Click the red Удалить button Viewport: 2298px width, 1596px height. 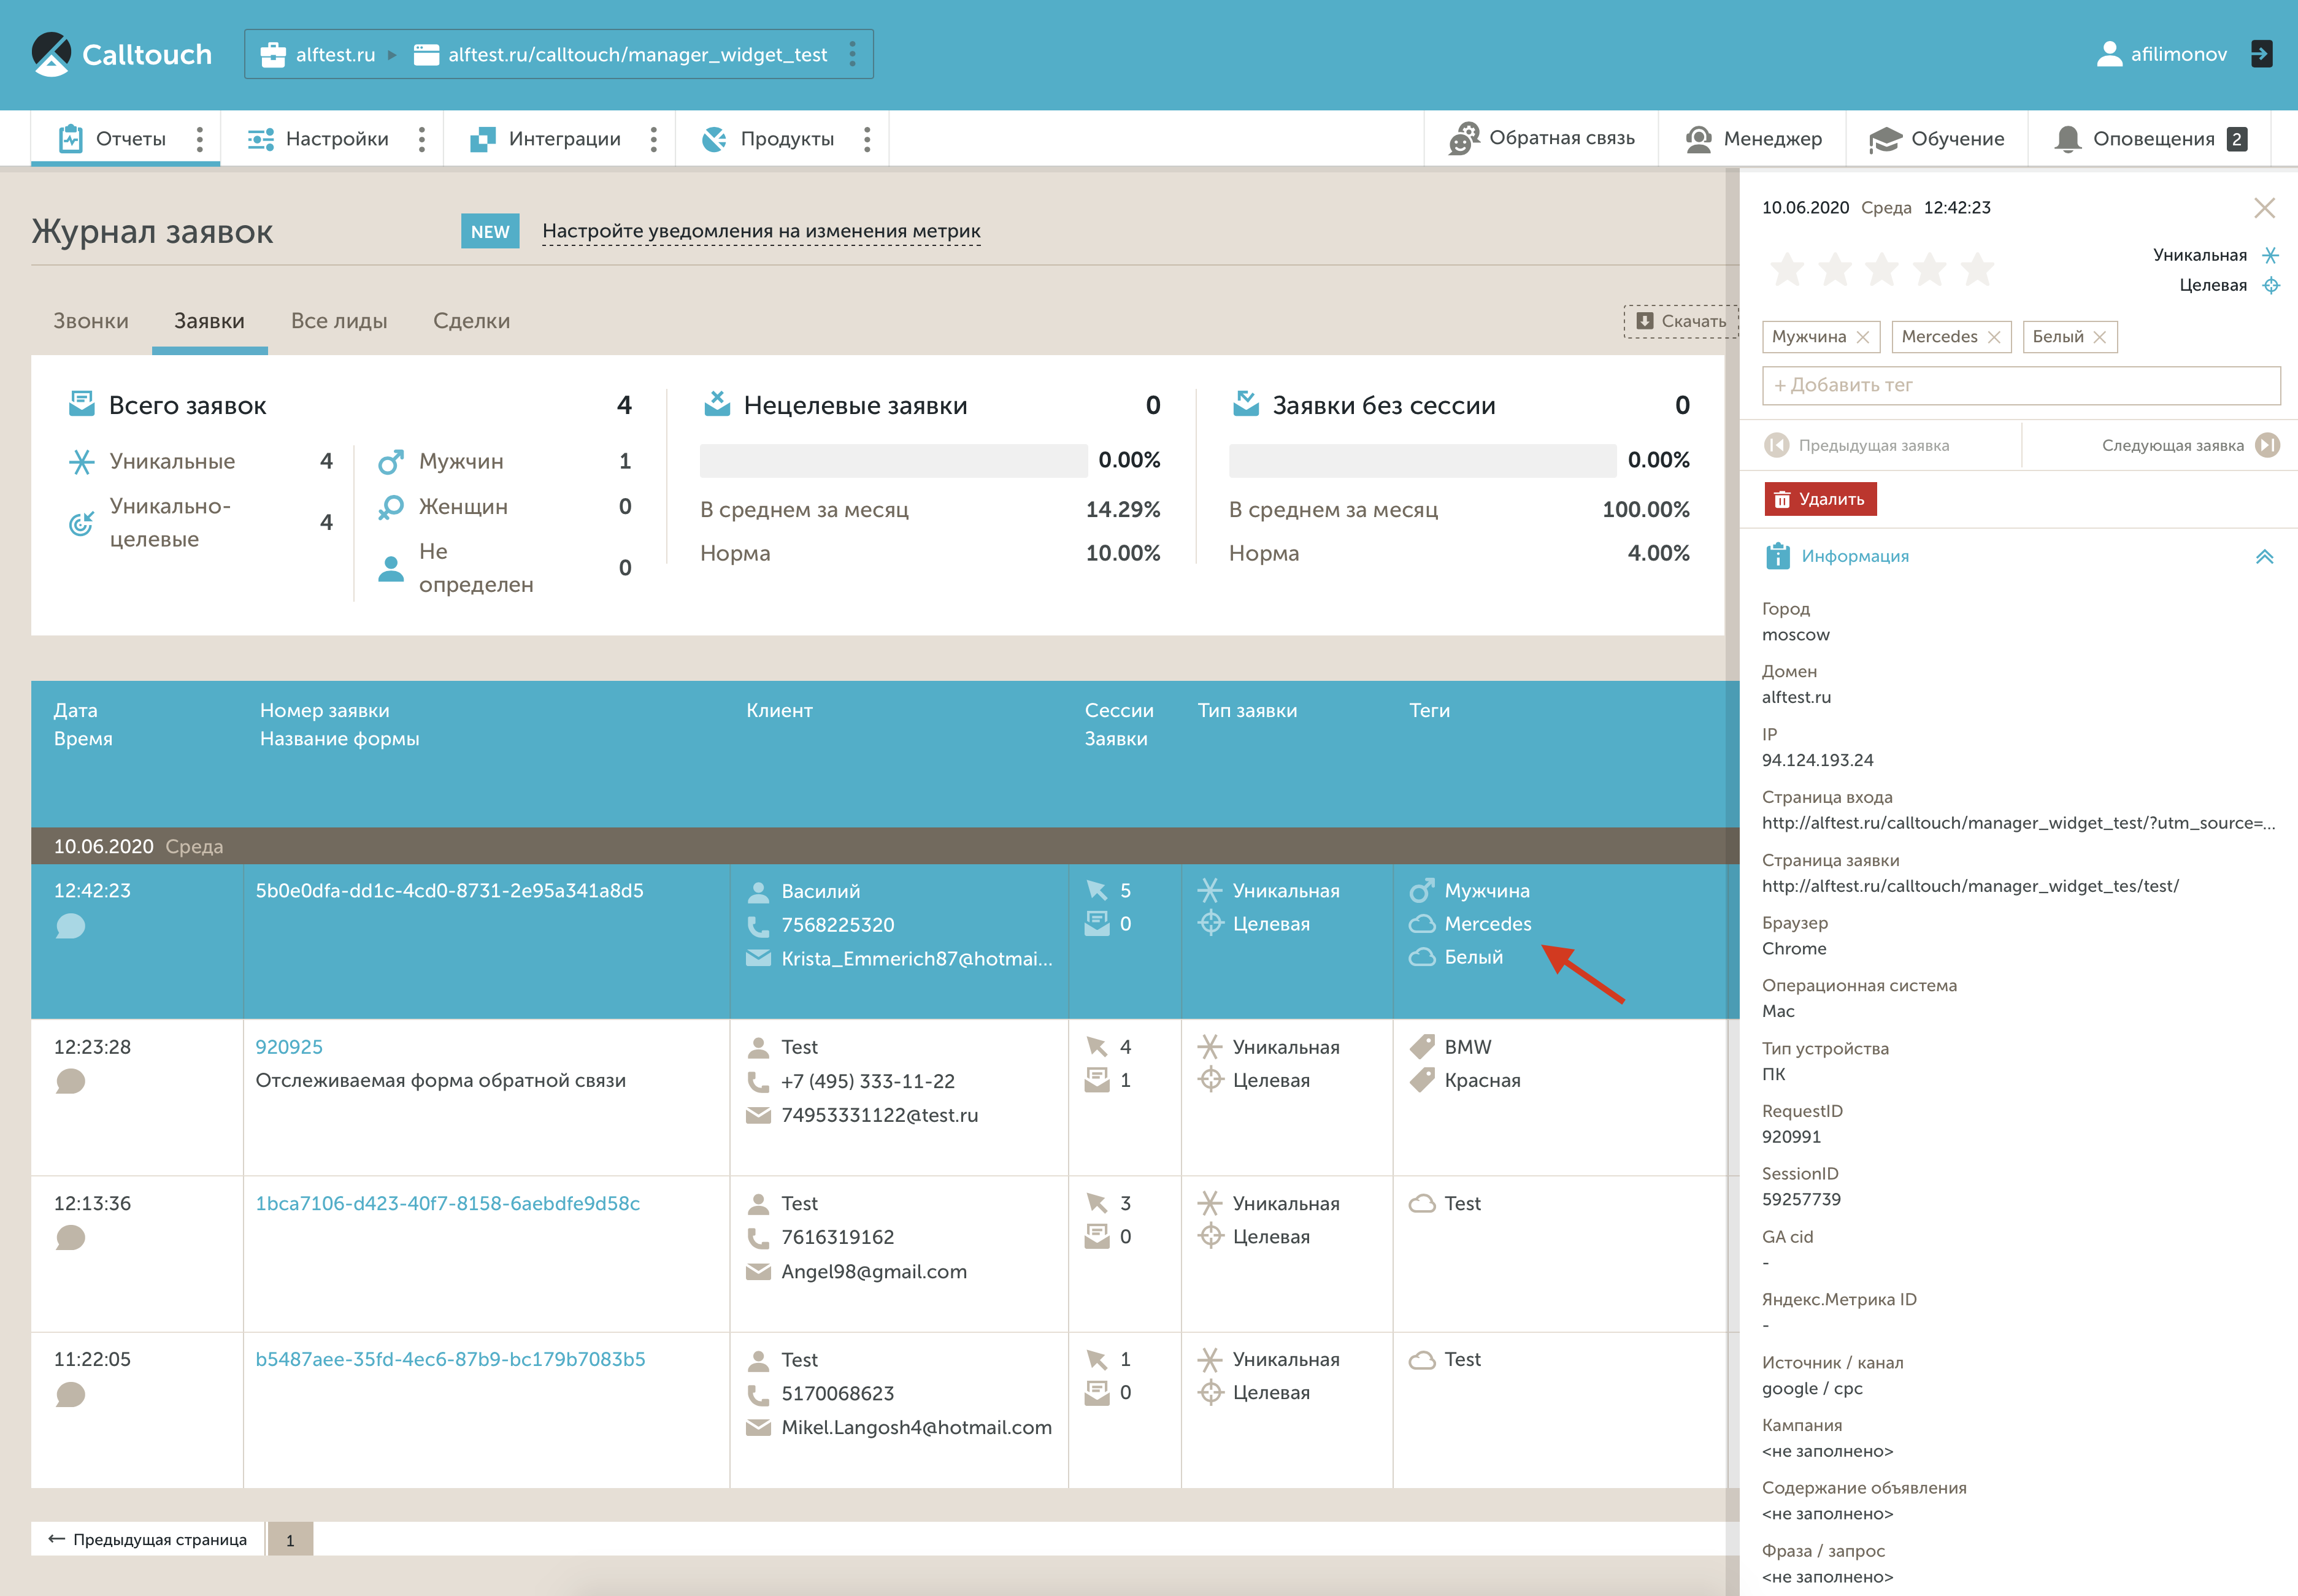point(1820,499)
